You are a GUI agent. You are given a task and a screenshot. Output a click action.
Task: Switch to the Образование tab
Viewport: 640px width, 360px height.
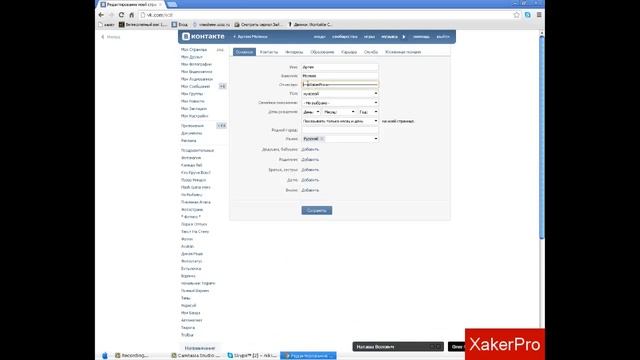click(322, 52)
